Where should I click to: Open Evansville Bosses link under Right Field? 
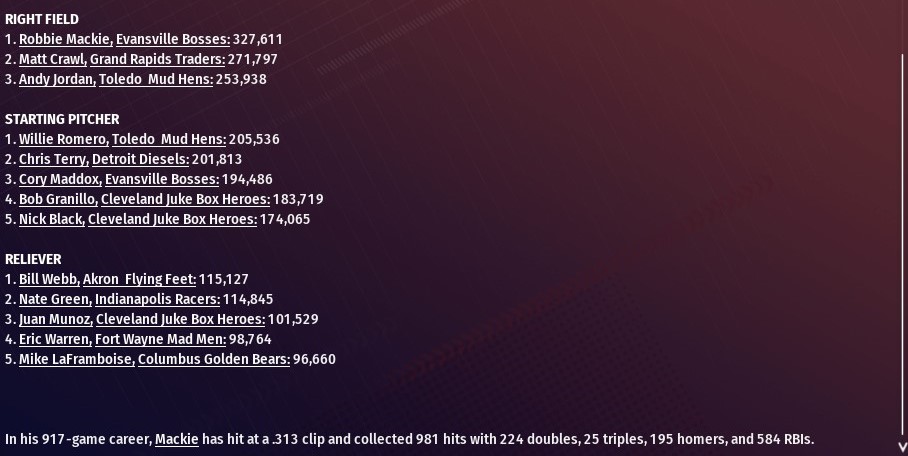[173, 39]
